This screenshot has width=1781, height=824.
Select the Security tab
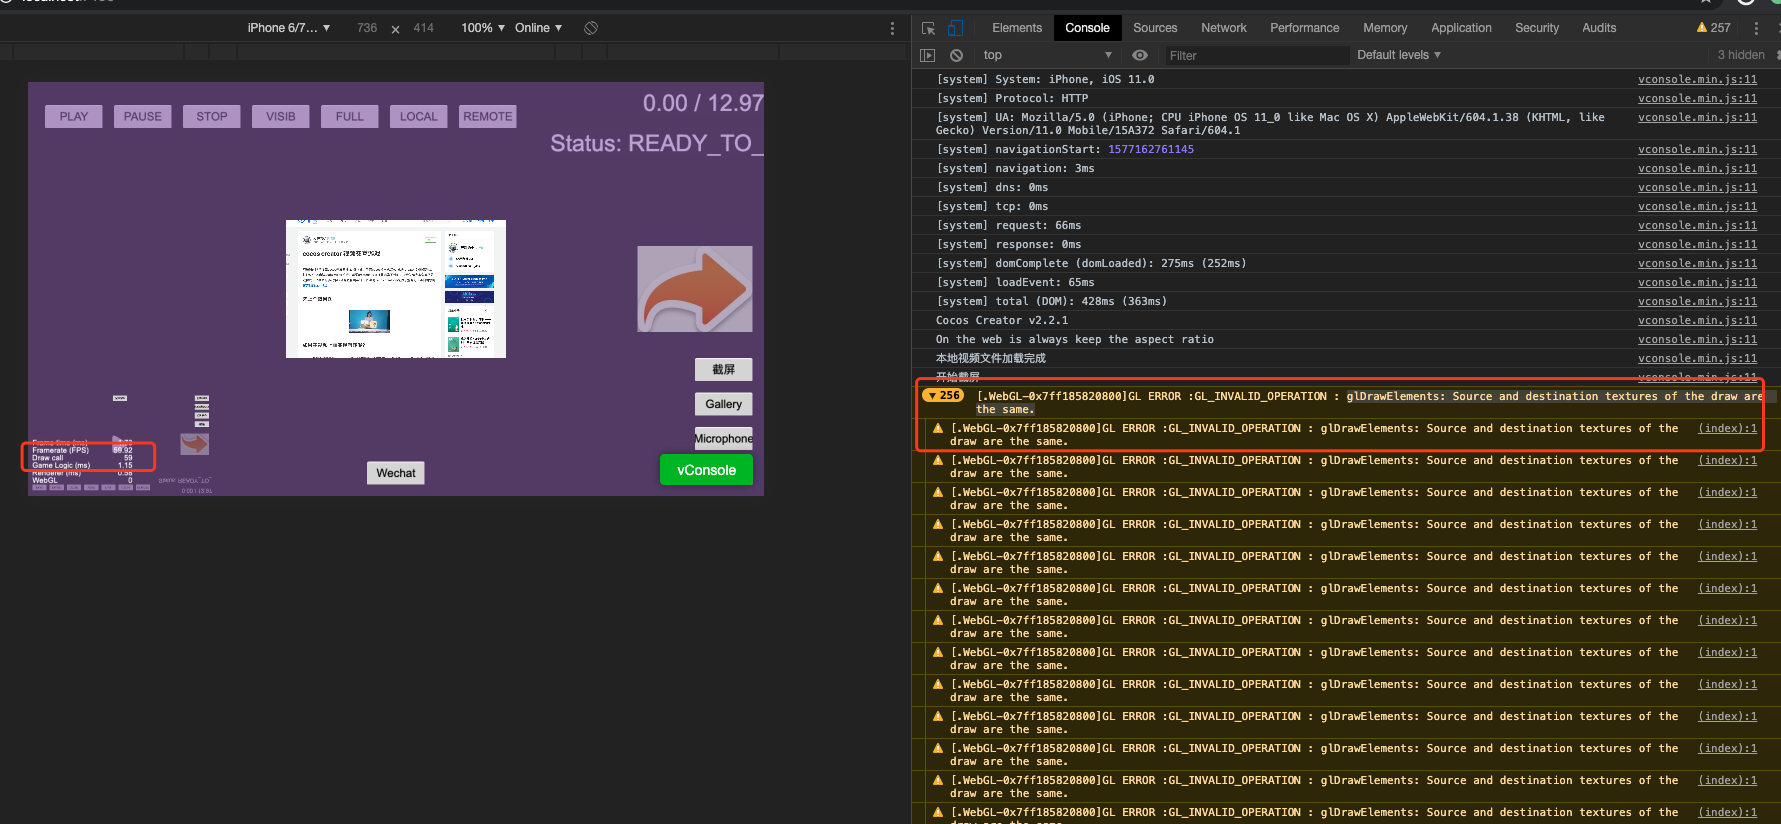(x=1537, y=28)
